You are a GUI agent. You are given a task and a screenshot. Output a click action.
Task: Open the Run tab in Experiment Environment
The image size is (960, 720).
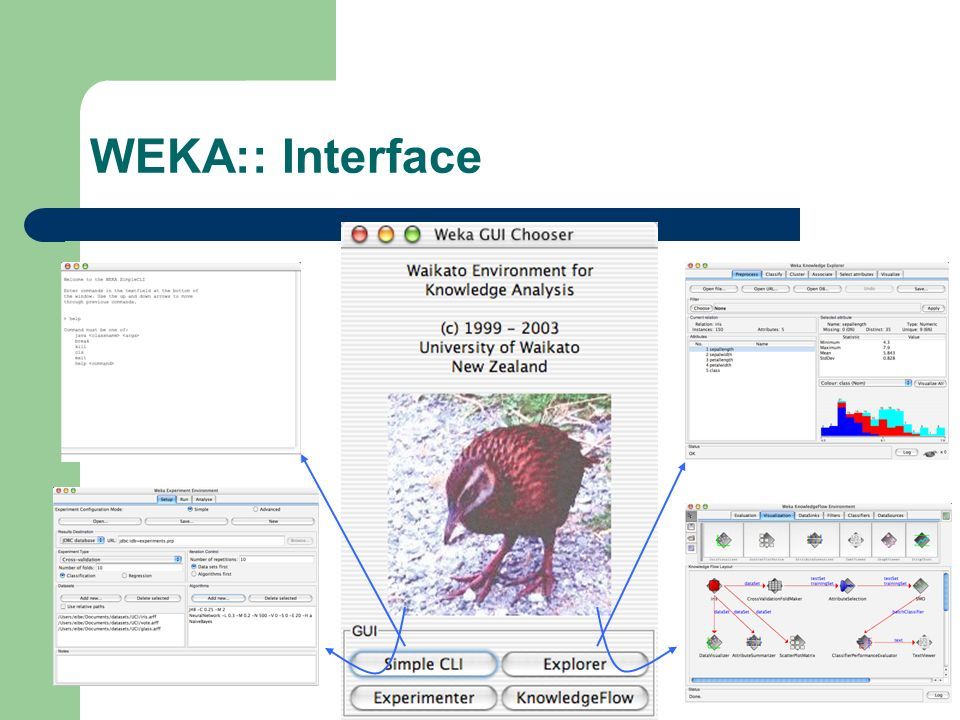click(x=184, y=500)
